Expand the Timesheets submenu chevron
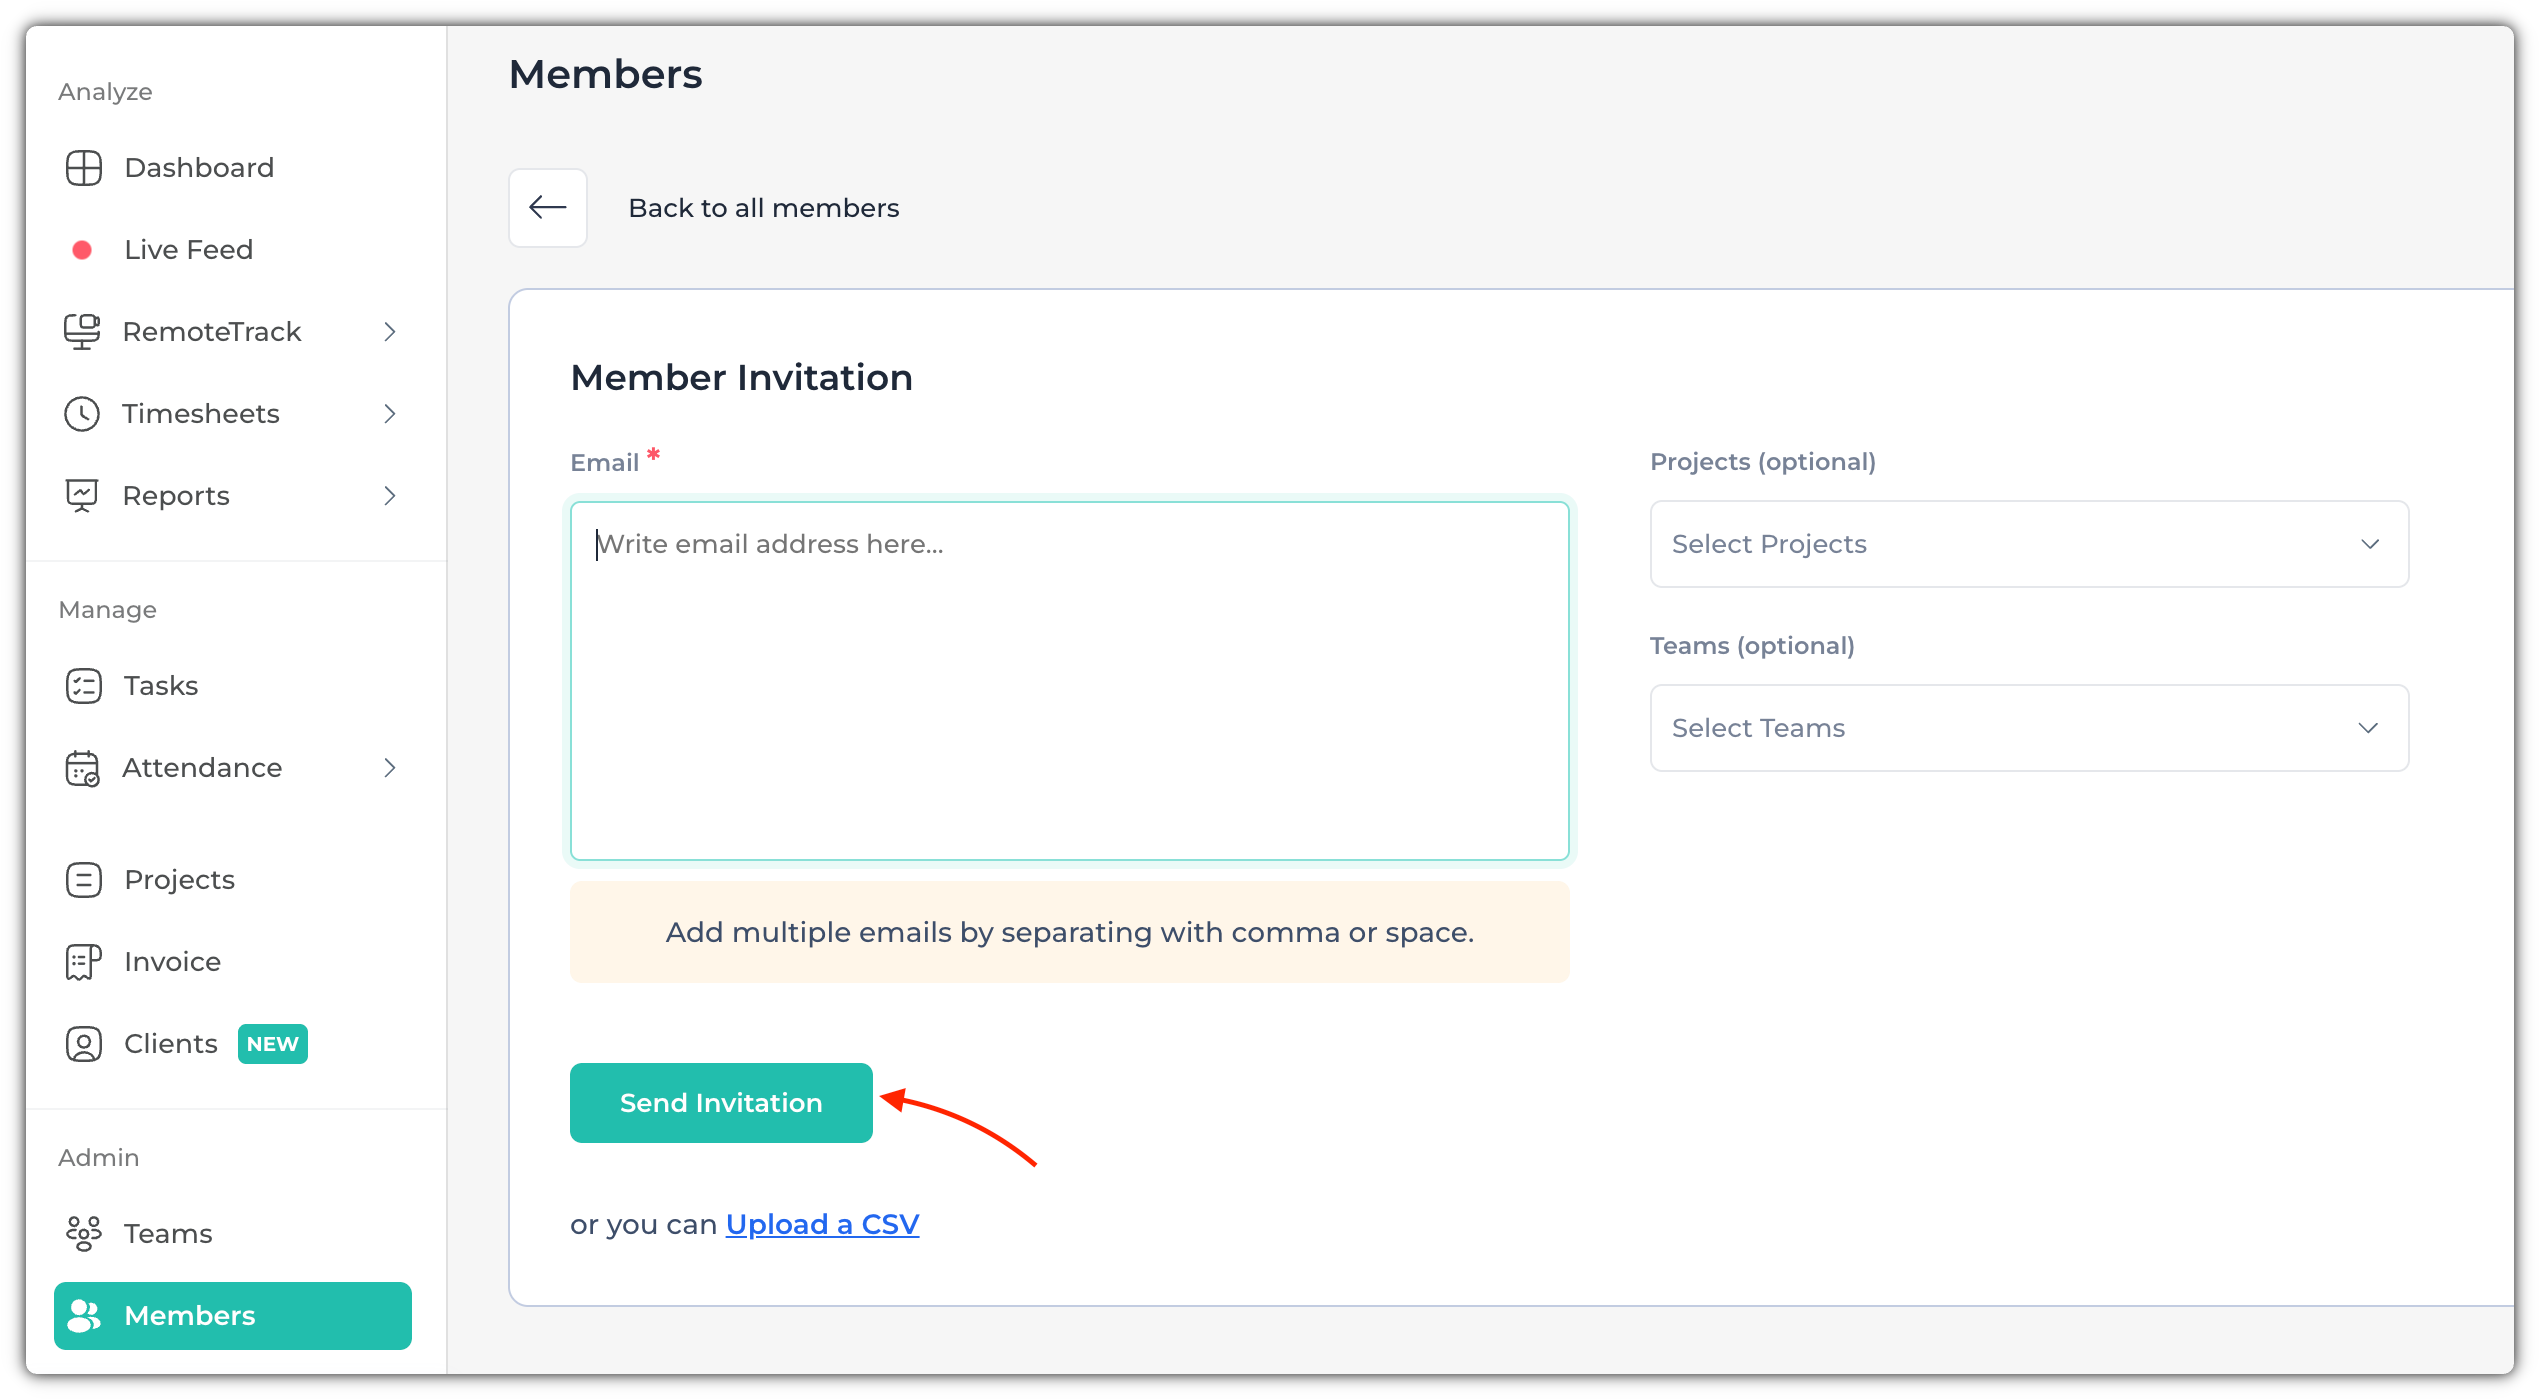The height and width of the screenshot is (1400, 2540). [x=390, y=414]
